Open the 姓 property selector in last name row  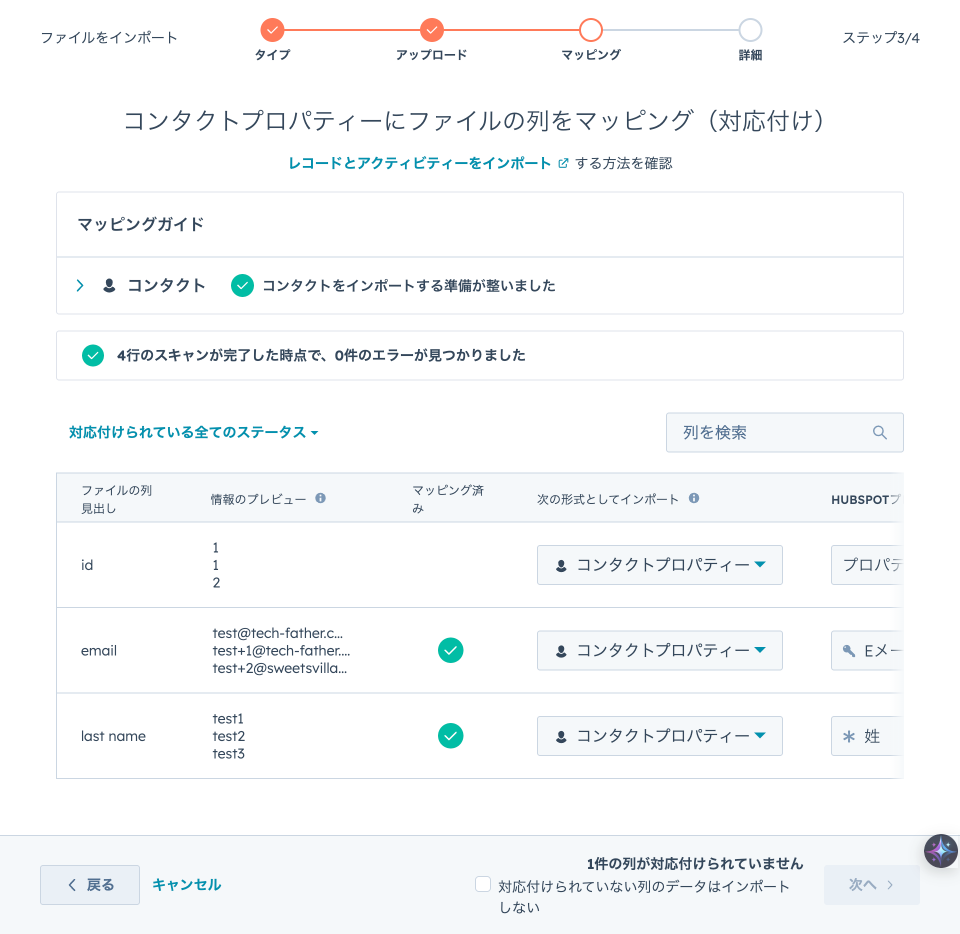pyautogui.click(x=867, y=736)
